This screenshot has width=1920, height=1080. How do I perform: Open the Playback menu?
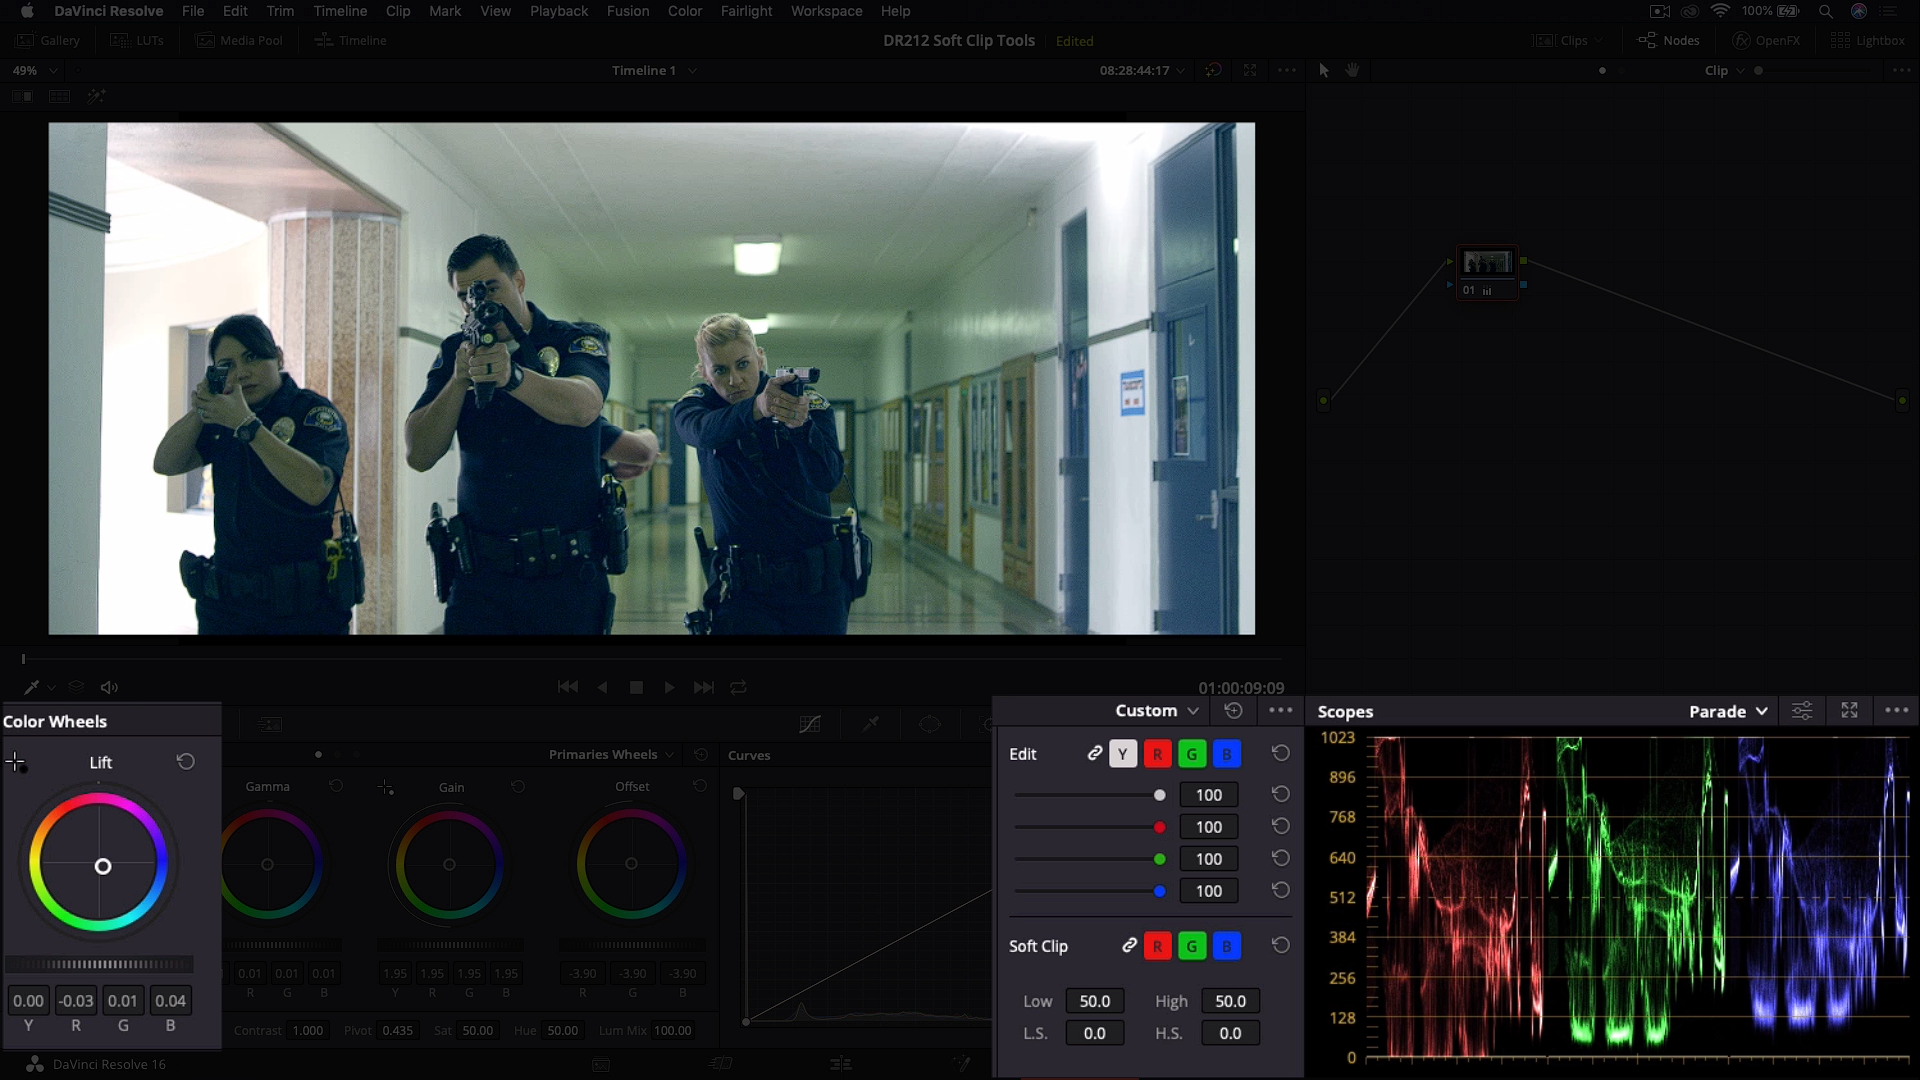(x=559, y=11)
